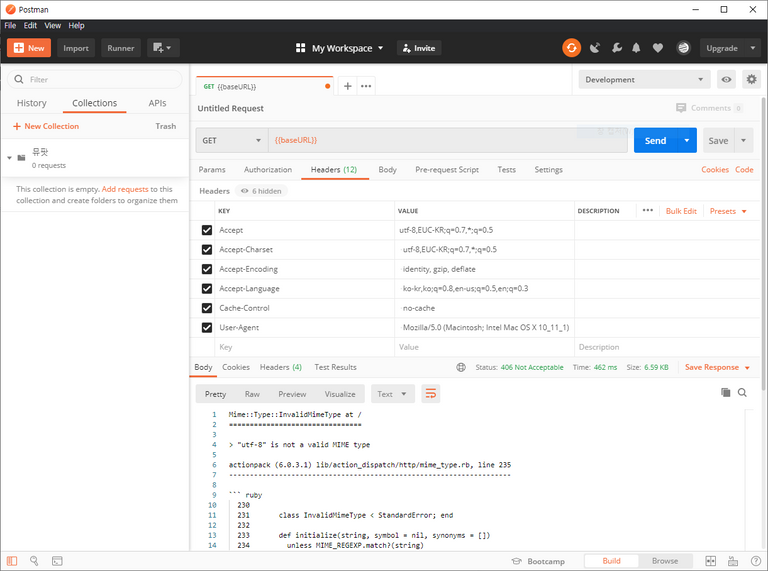The width and height of the screenshot is (768, 571).
Task: Click the Import button
Action: [x=76, y=48]
